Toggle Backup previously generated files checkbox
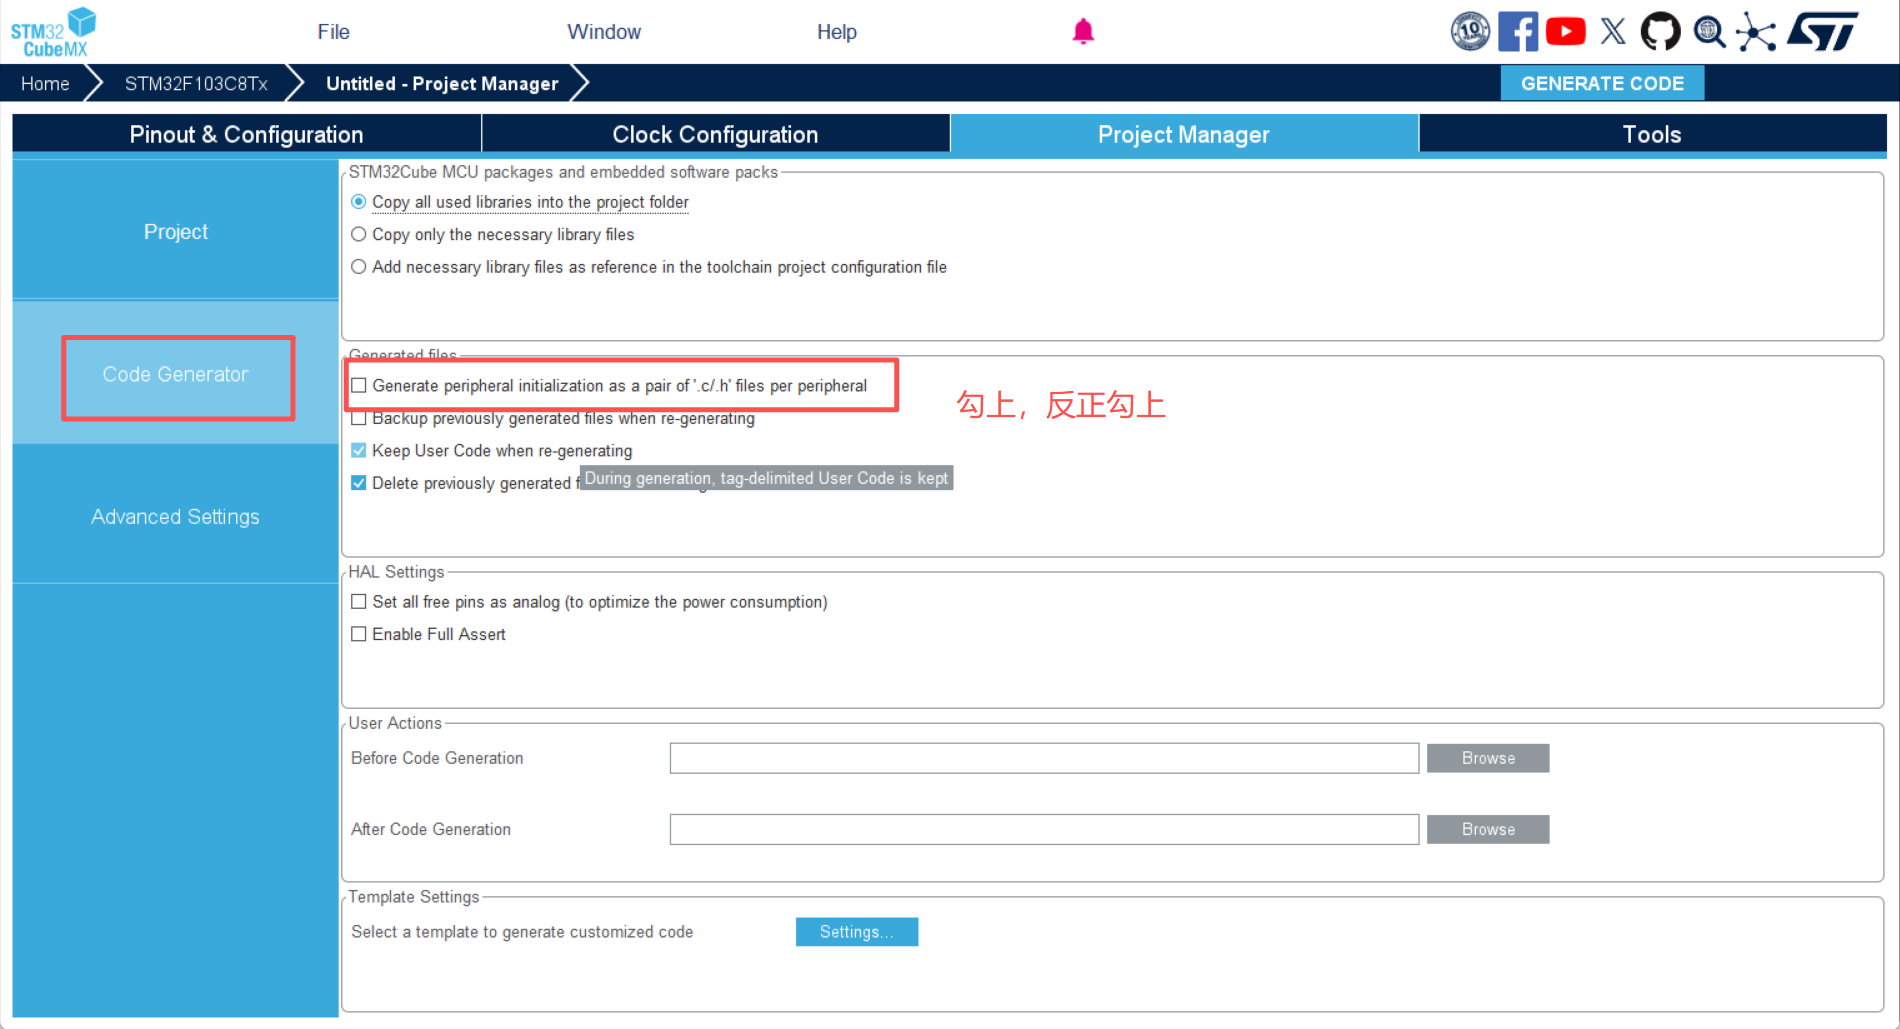 [x=359, y=418]
